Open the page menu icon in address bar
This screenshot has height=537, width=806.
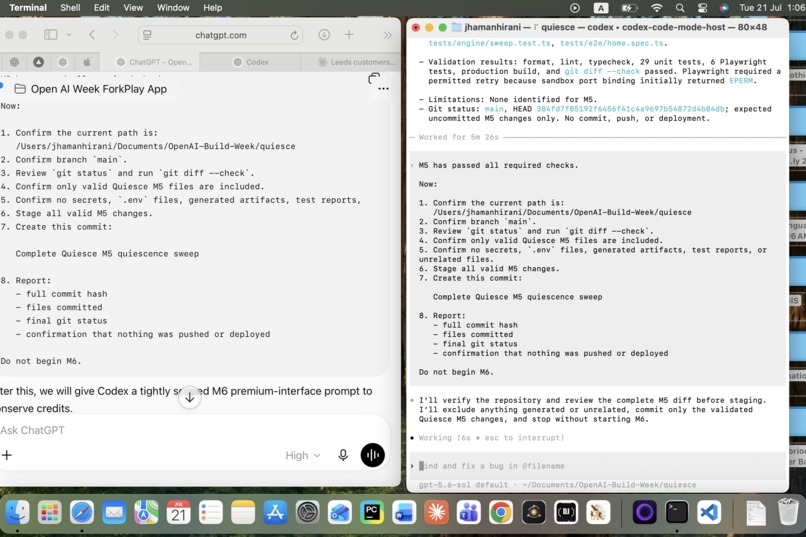point(147,35)
